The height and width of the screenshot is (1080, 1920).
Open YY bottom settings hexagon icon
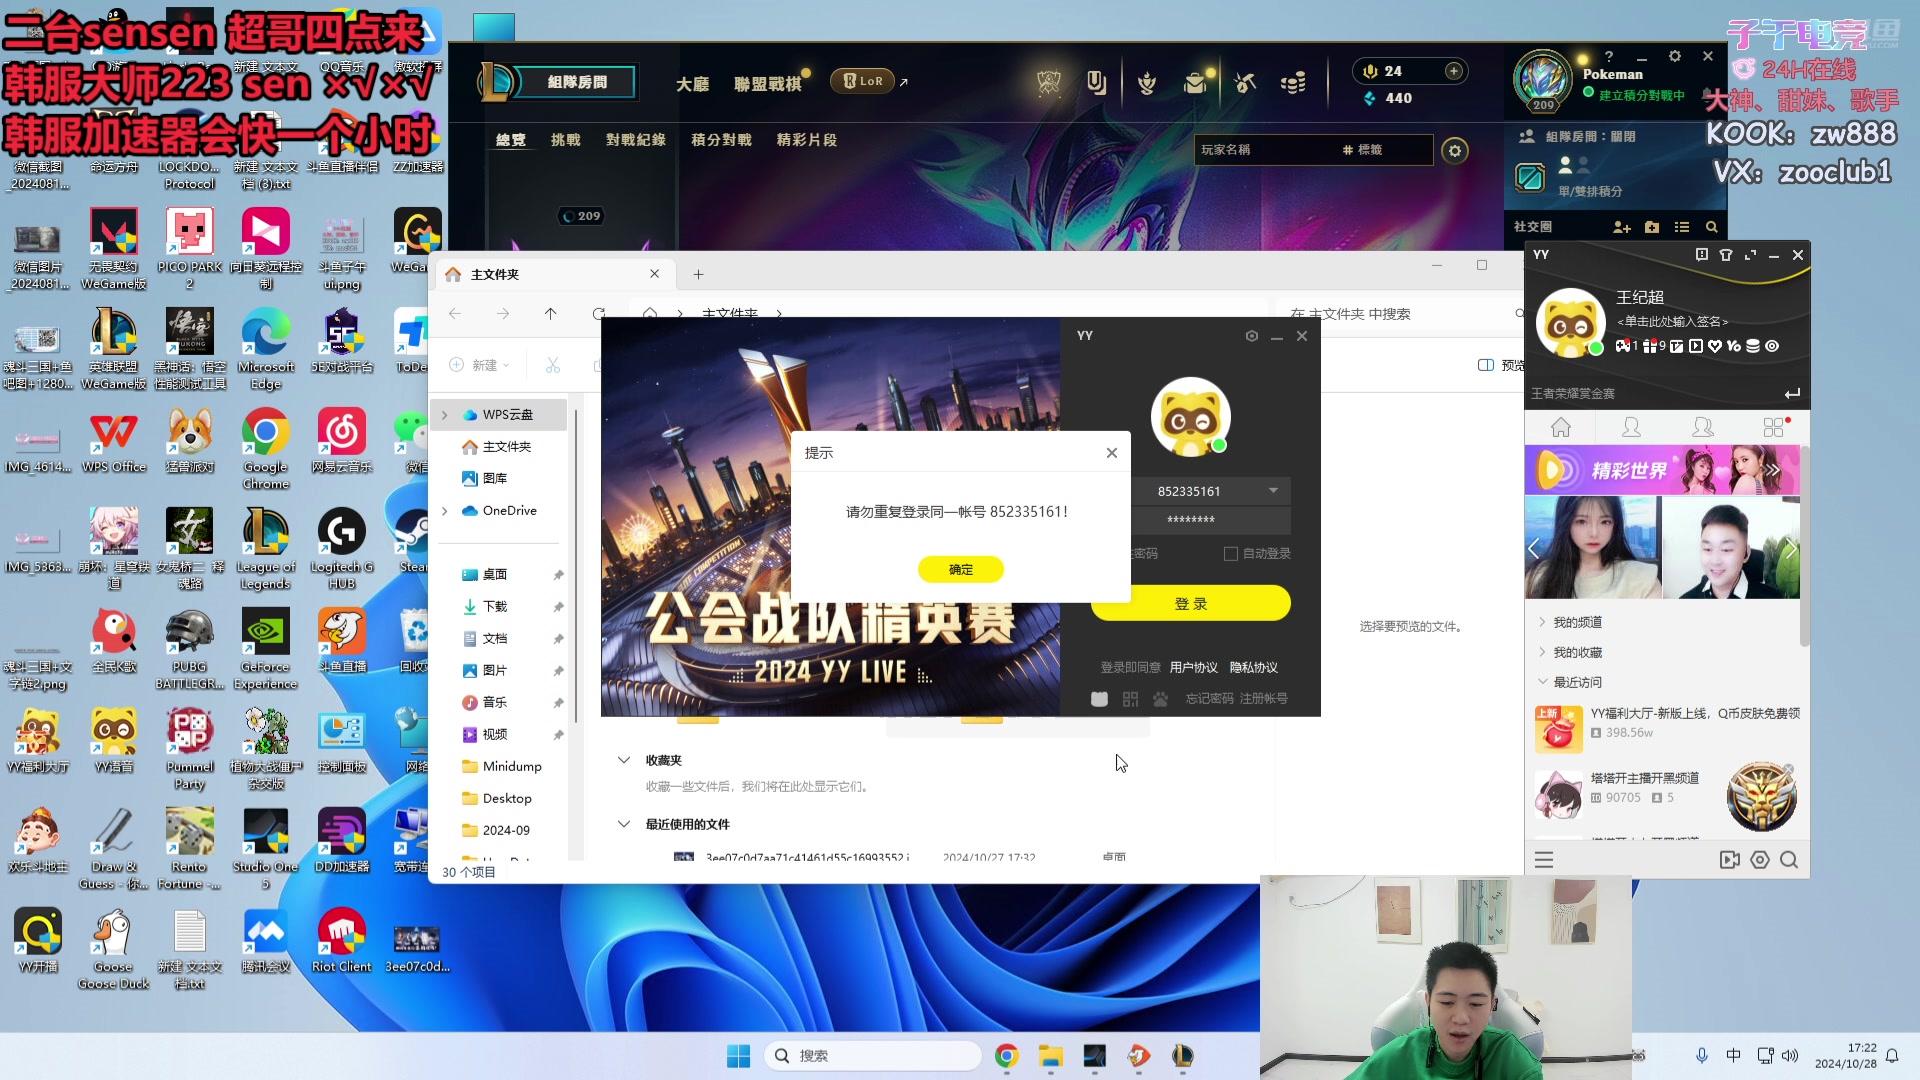(1760, 860)
